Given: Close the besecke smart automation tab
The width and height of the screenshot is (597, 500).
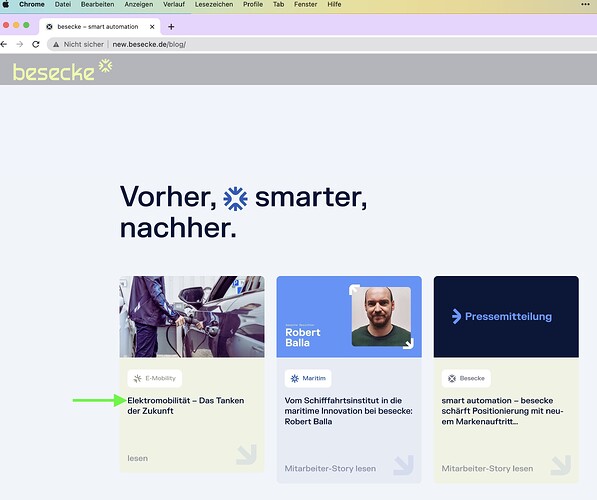Looking at the screenshot, I should pos(152,27).
